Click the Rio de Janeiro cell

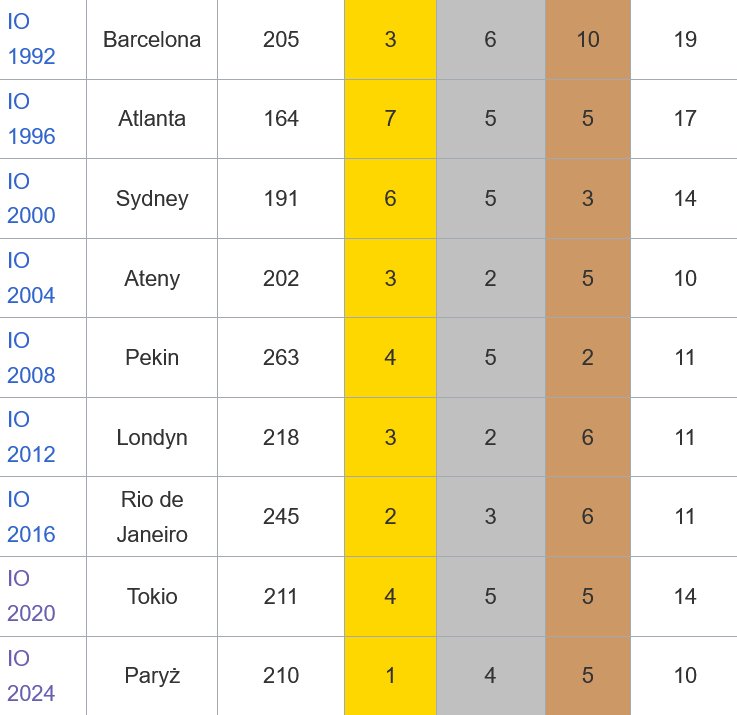click(x=152, y=517)
